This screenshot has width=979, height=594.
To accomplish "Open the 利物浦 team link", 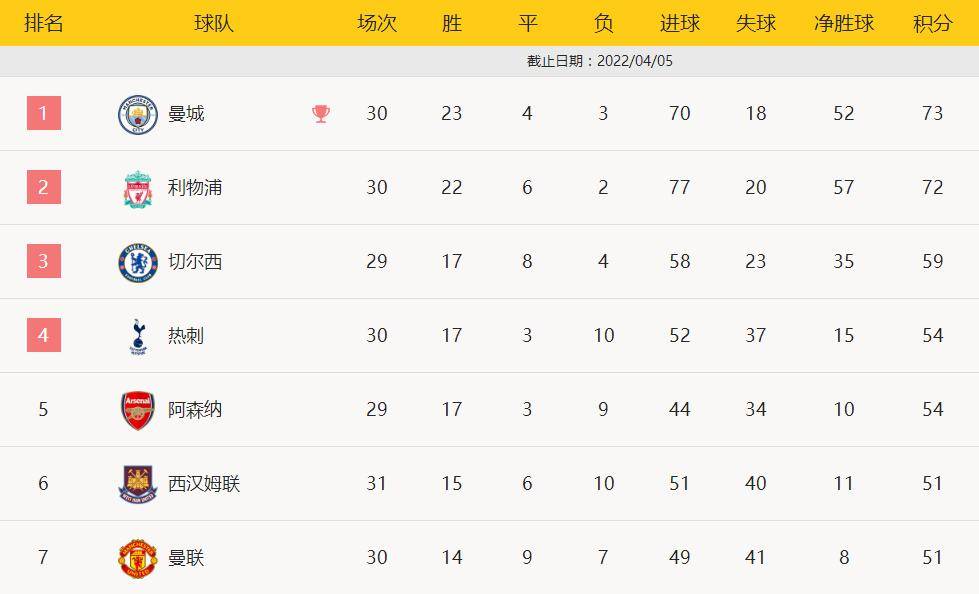I will coord(195,188).
